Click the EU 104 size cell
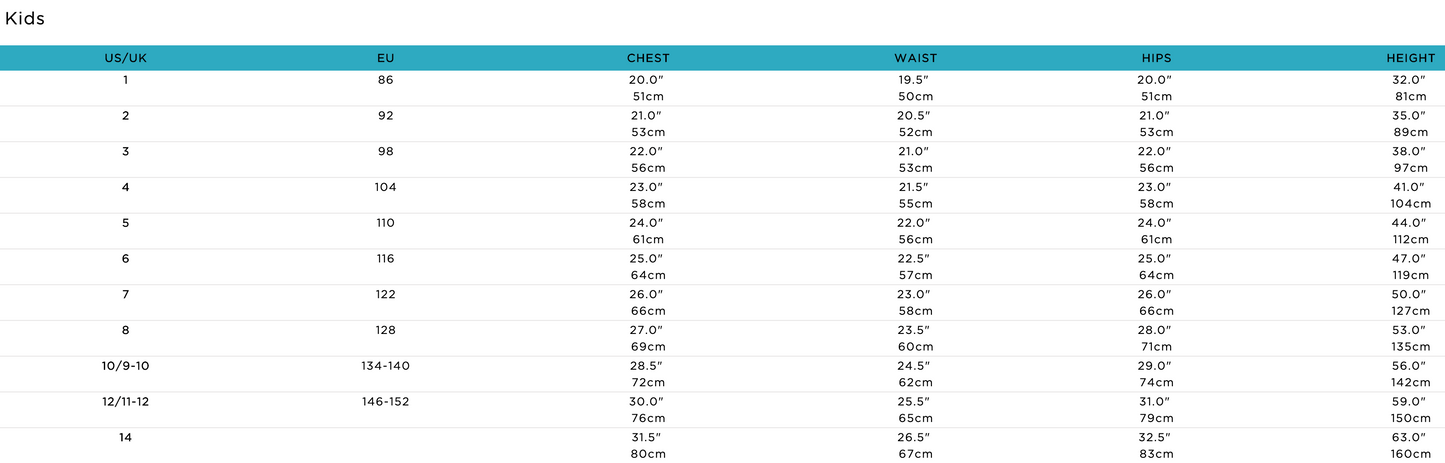Screen dimensions: 1445x463 tap(385, 187)
